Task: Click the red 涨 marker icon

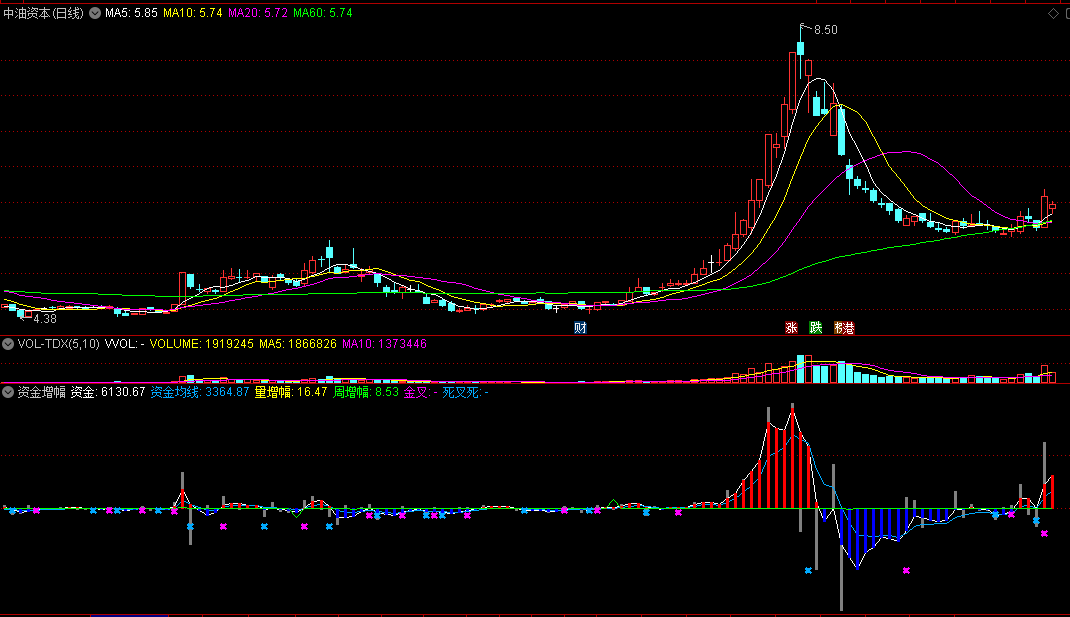Action: click(x=792, y=328)
